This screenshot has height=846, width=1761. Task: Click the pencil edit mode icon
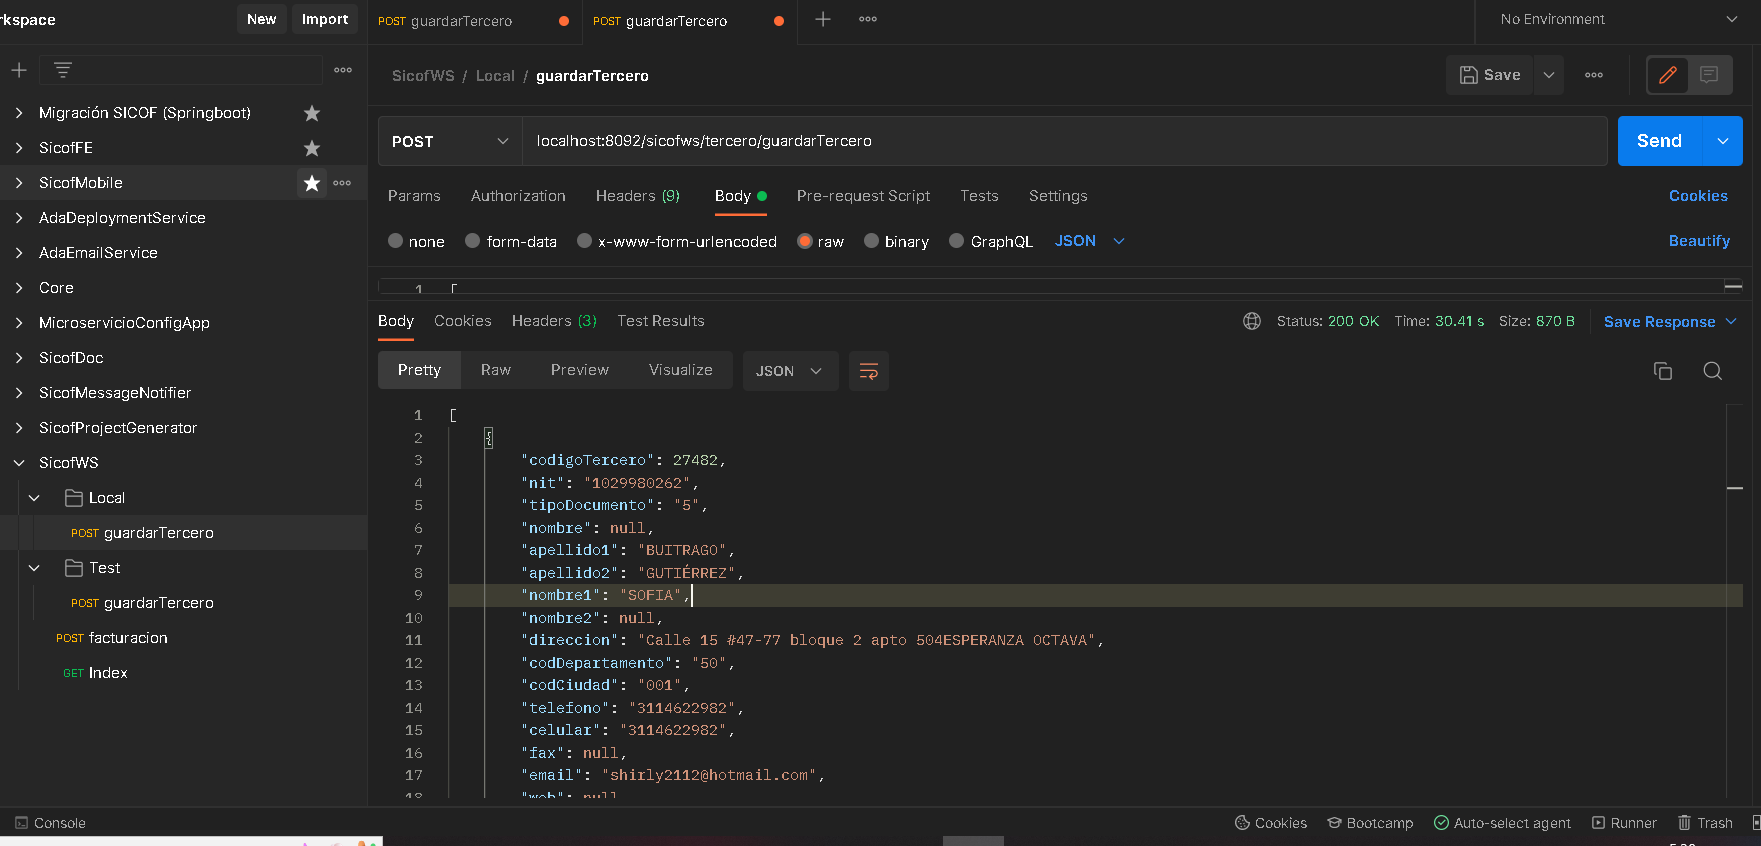pos(1667,75)
